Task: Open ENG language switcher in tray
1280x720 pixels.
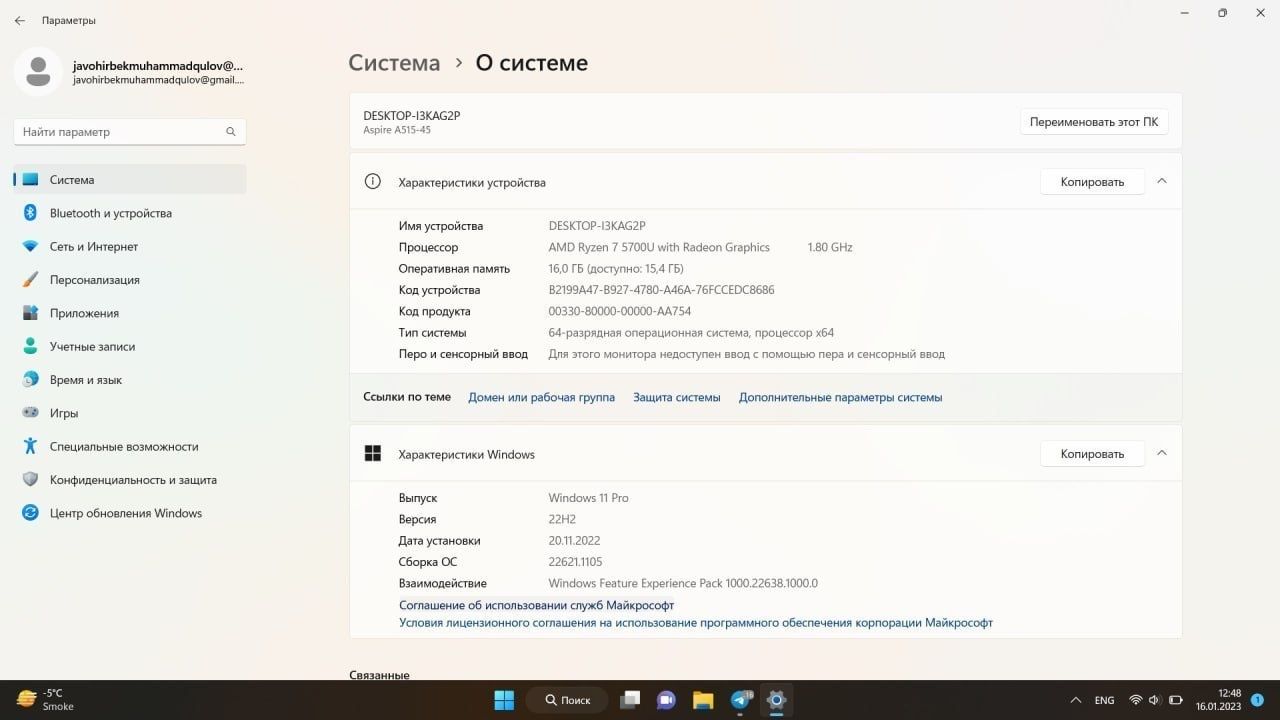Action: [x=1104, y=700]
